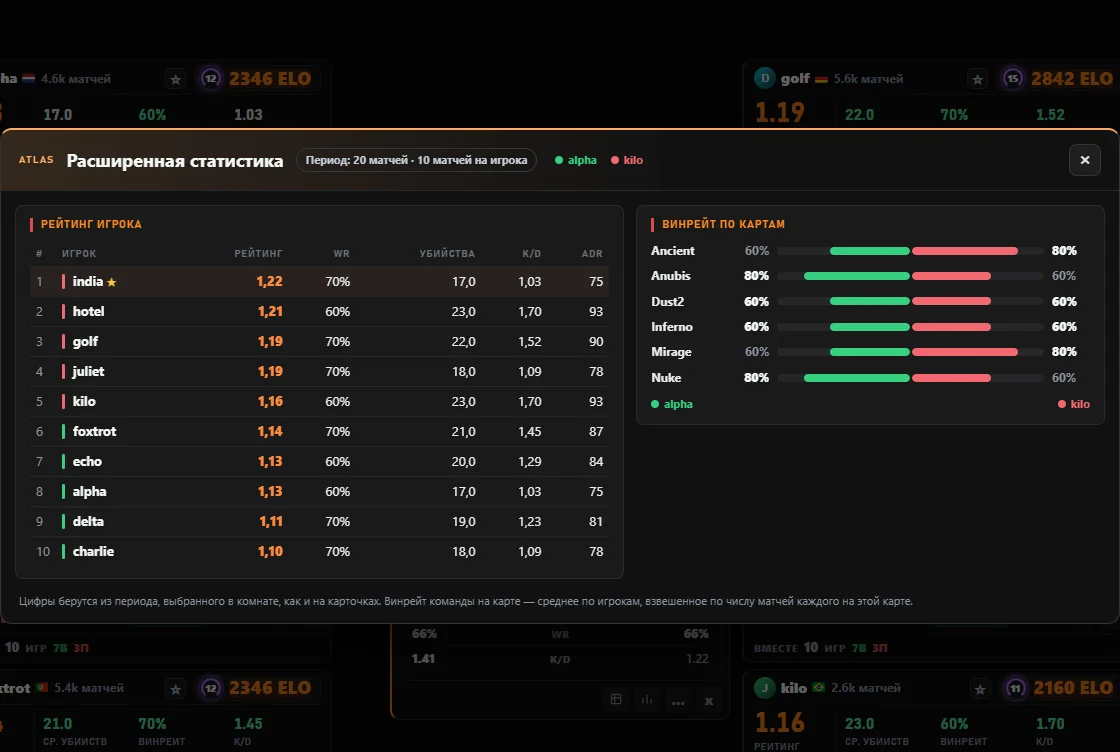Viewport: 1120px width, 752px height.
Task: Click the level 12 badge on the 5.4k матчей card
Action: 211,688
